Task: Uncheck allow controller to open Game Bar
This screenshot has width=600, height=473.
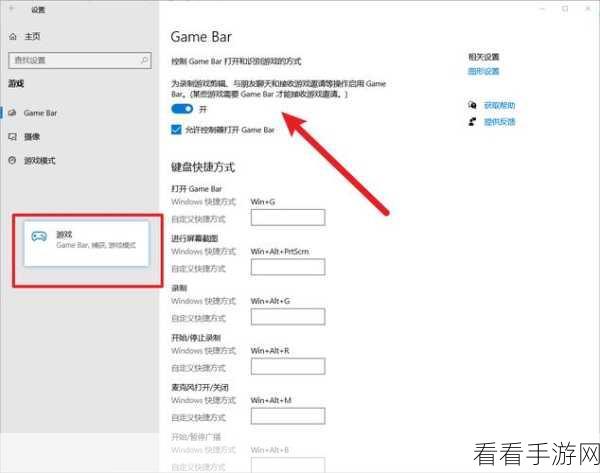Action: coord(176,129)
